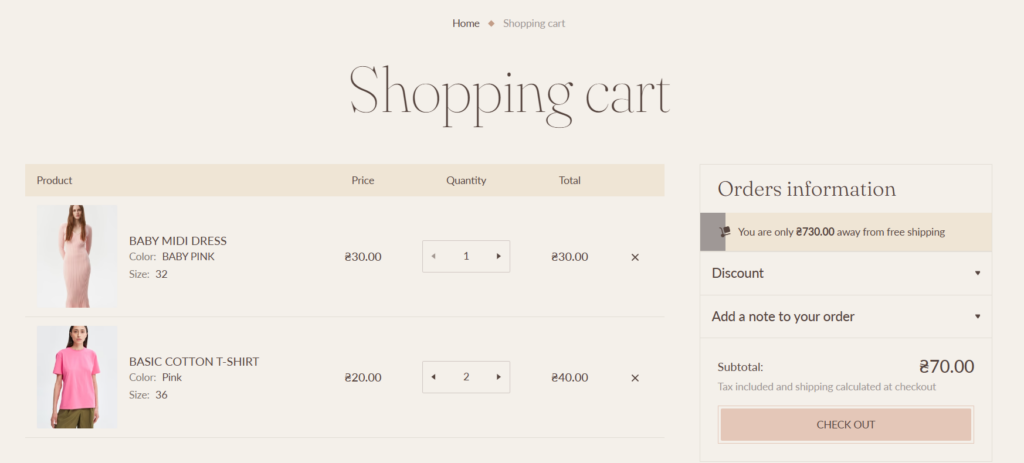Click the Size 32 text

tap(148, 274)
